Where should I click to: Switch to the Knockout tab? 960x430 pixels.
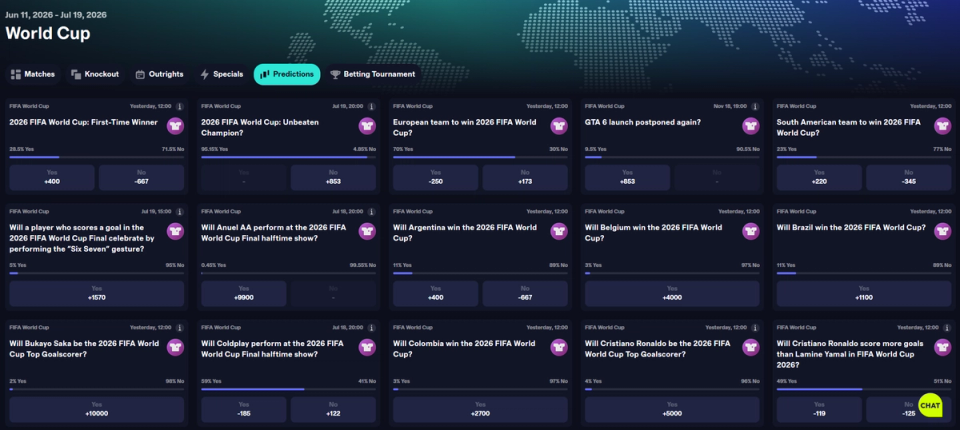pyautogui.click(x=95, y=74)
